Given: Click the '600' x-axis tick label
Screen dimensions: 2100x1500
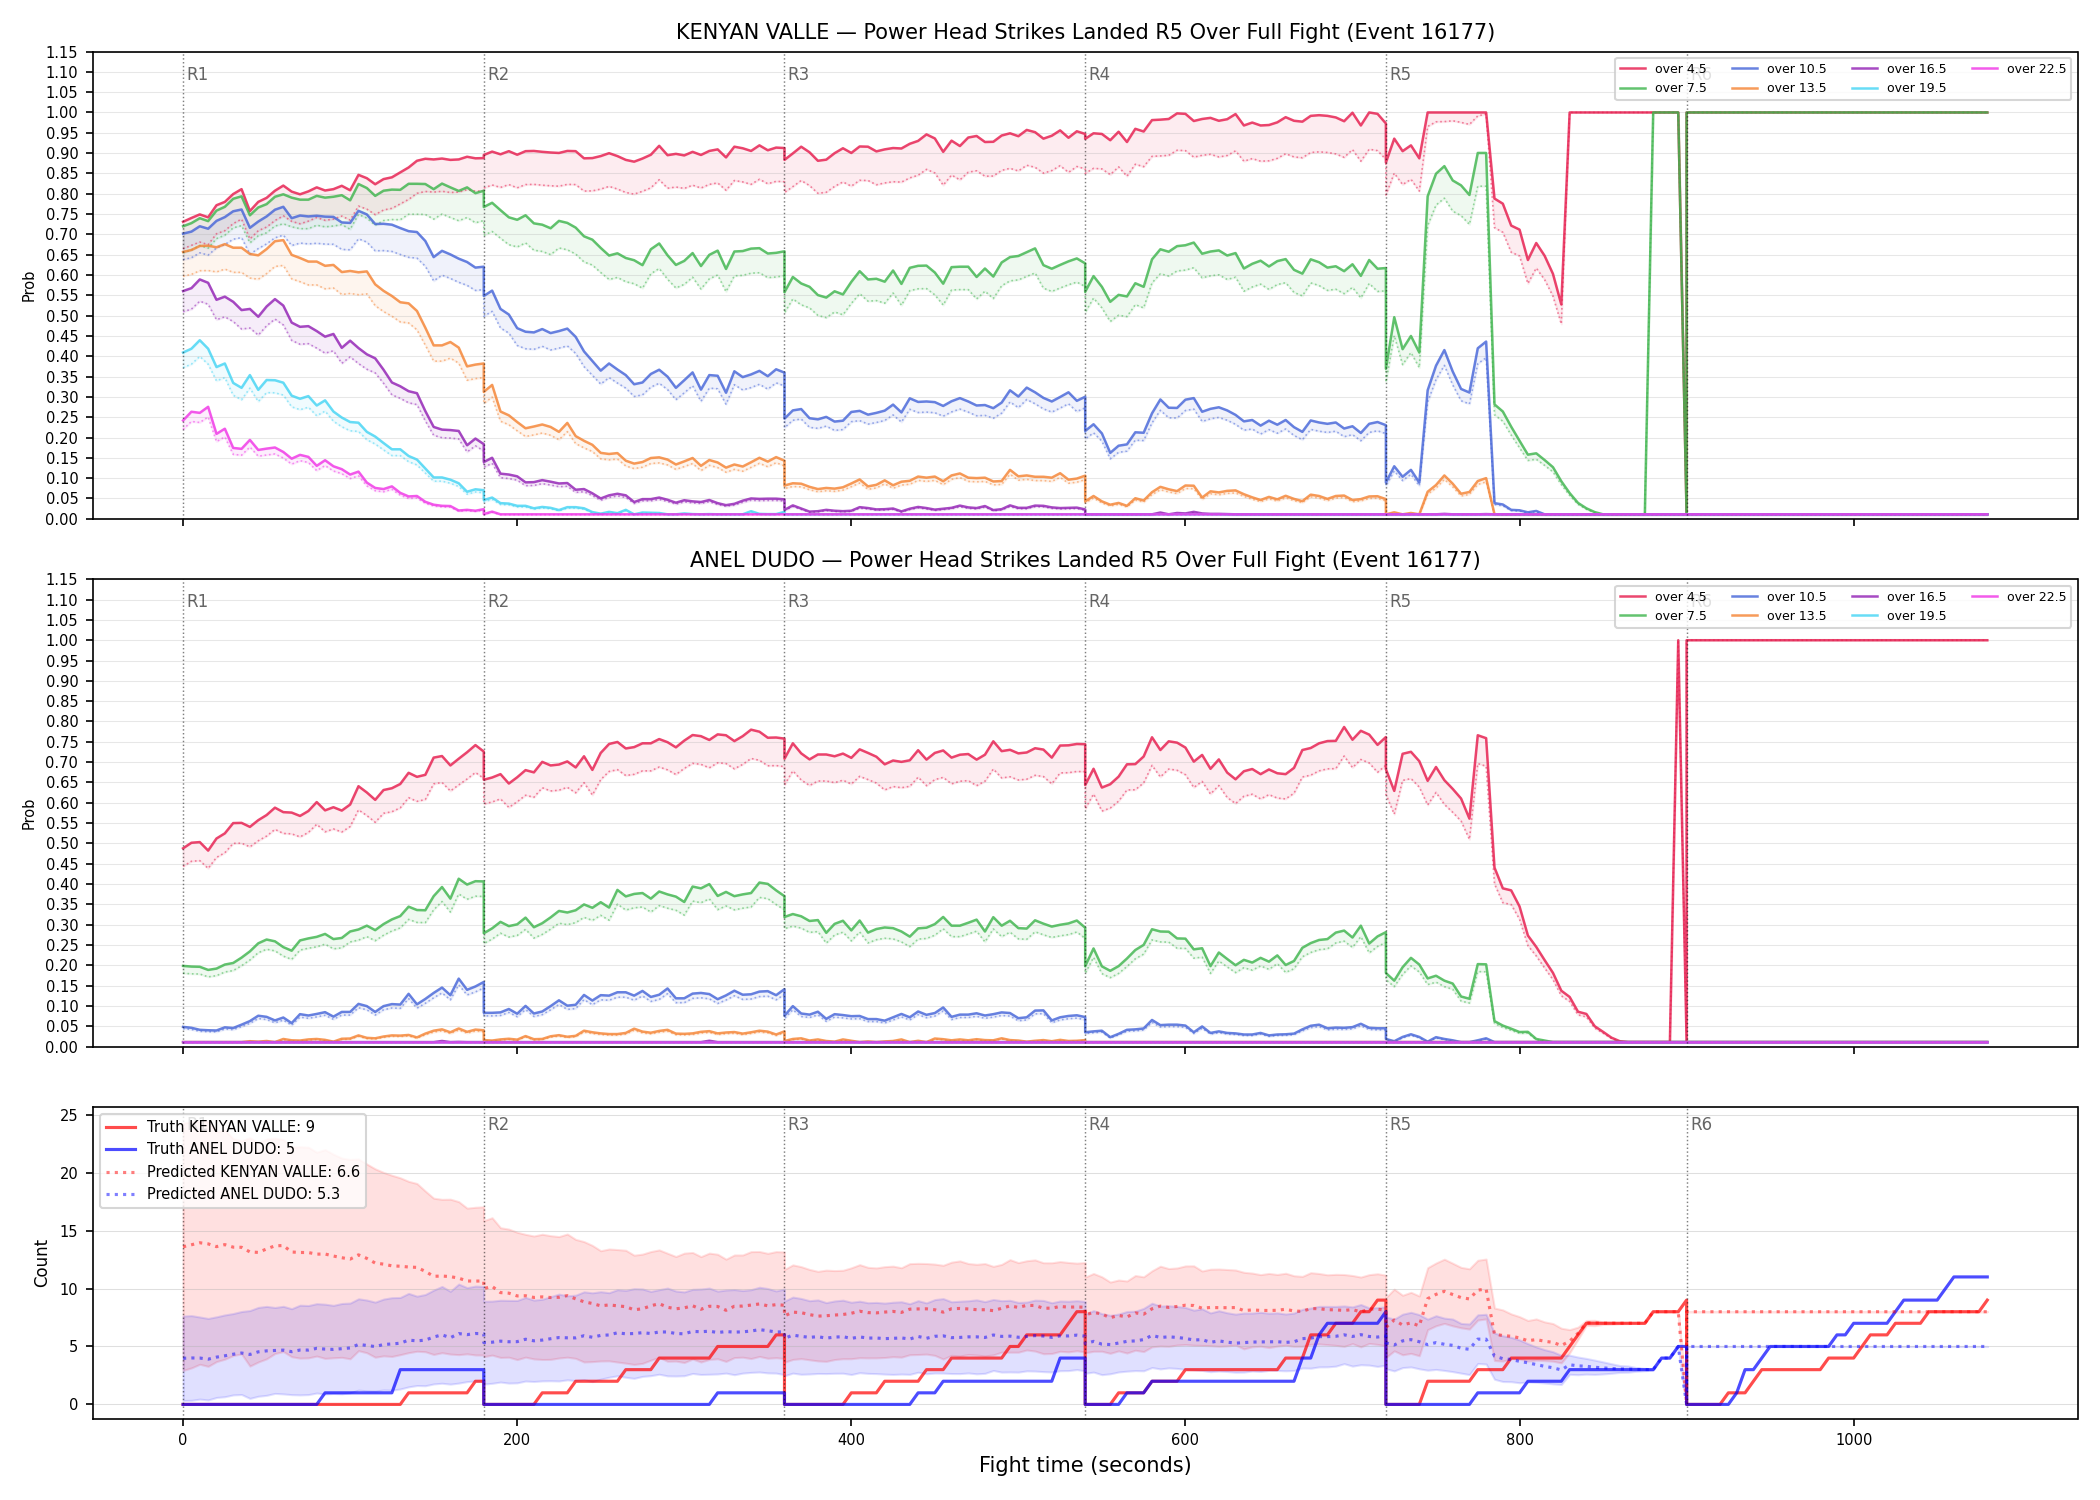Looking at the screenshot, I should (x=1185, y=1440).
